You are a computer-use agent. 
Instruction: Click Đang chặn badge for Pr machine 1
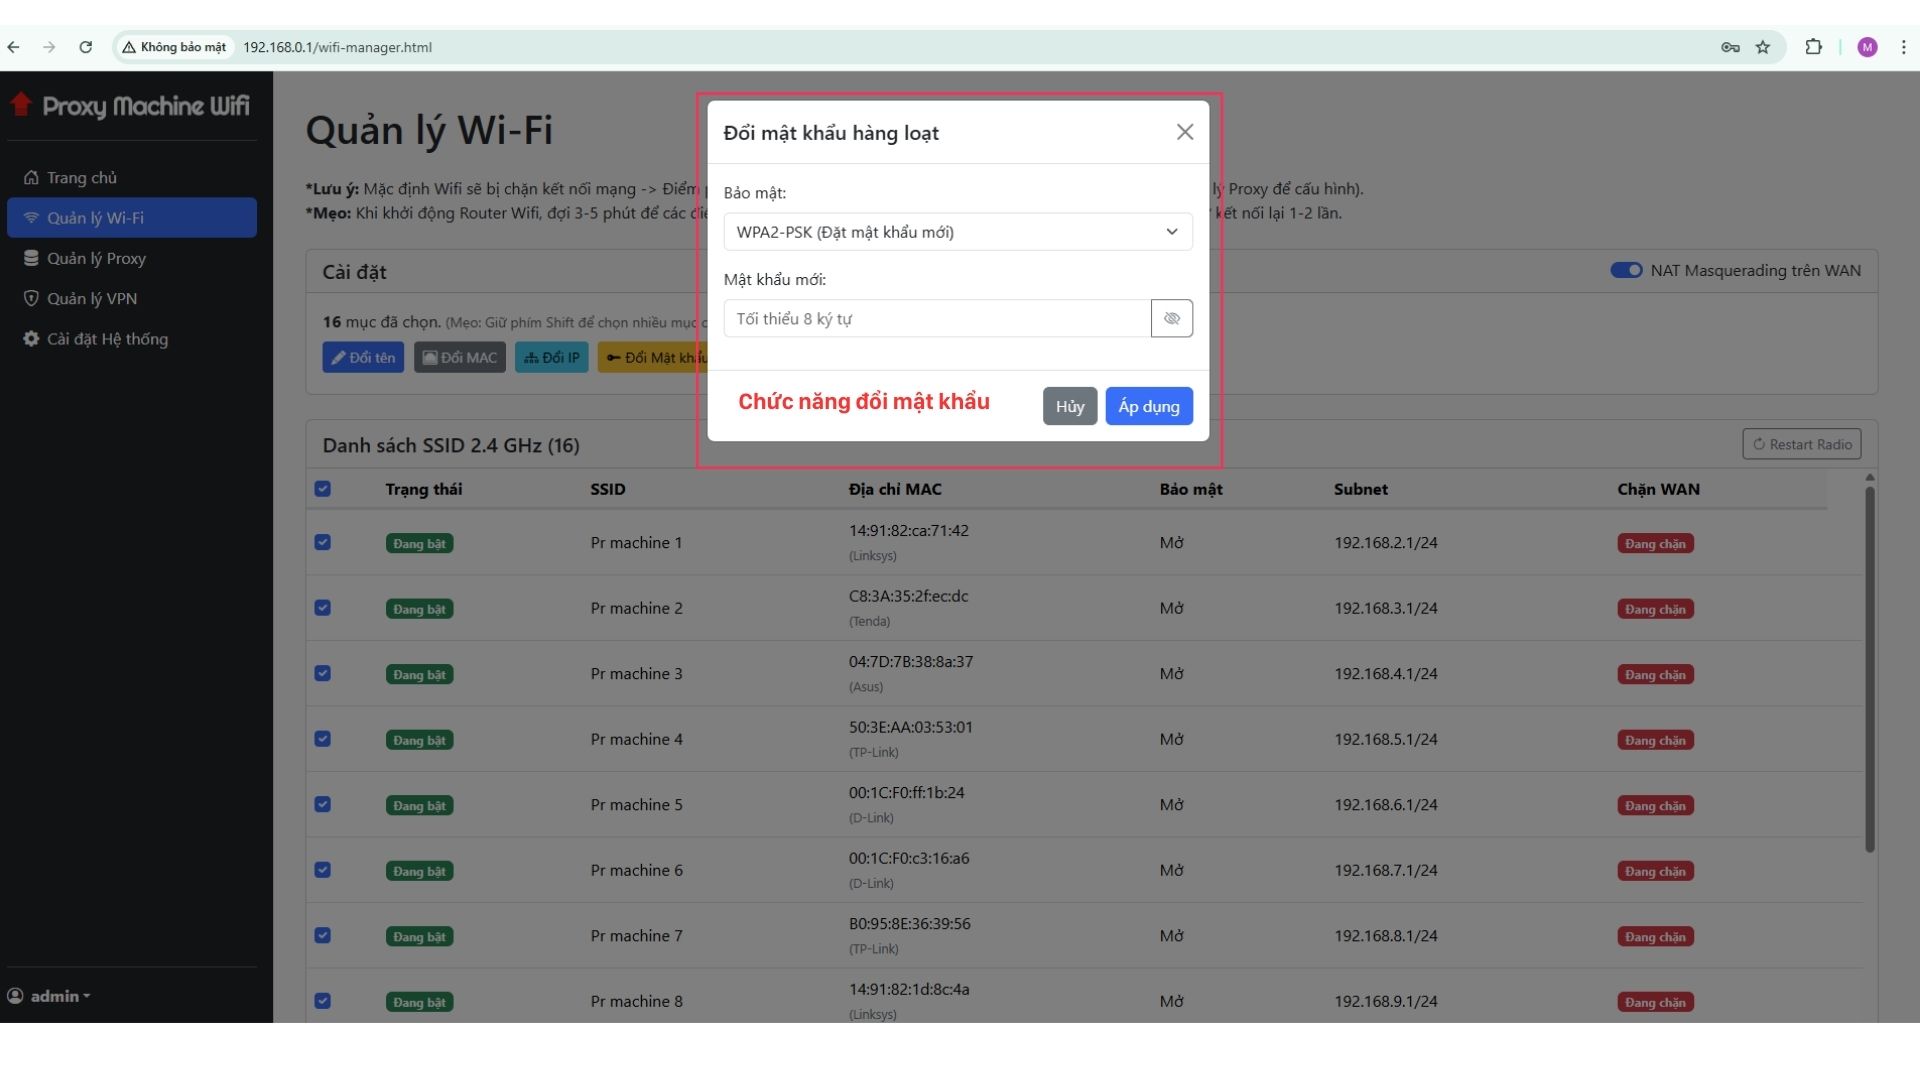point(1655,544)
